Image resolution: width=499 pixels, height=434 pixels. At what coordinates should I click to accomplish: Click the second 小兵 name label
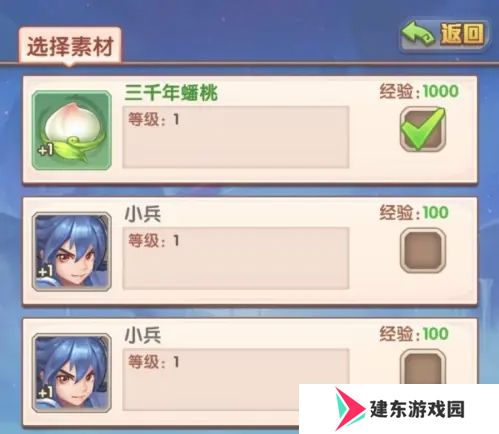[143, 335]
